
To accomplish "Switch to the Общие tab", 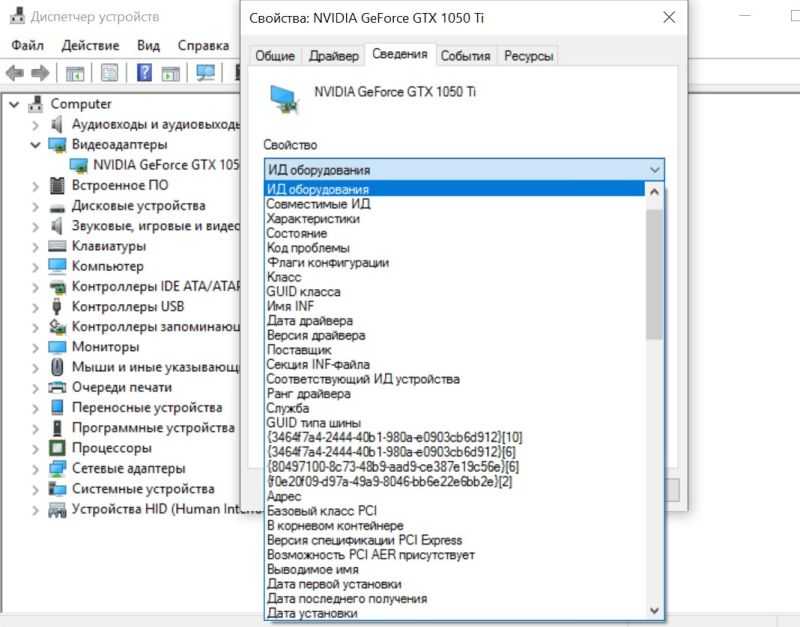I will (275, 56).
